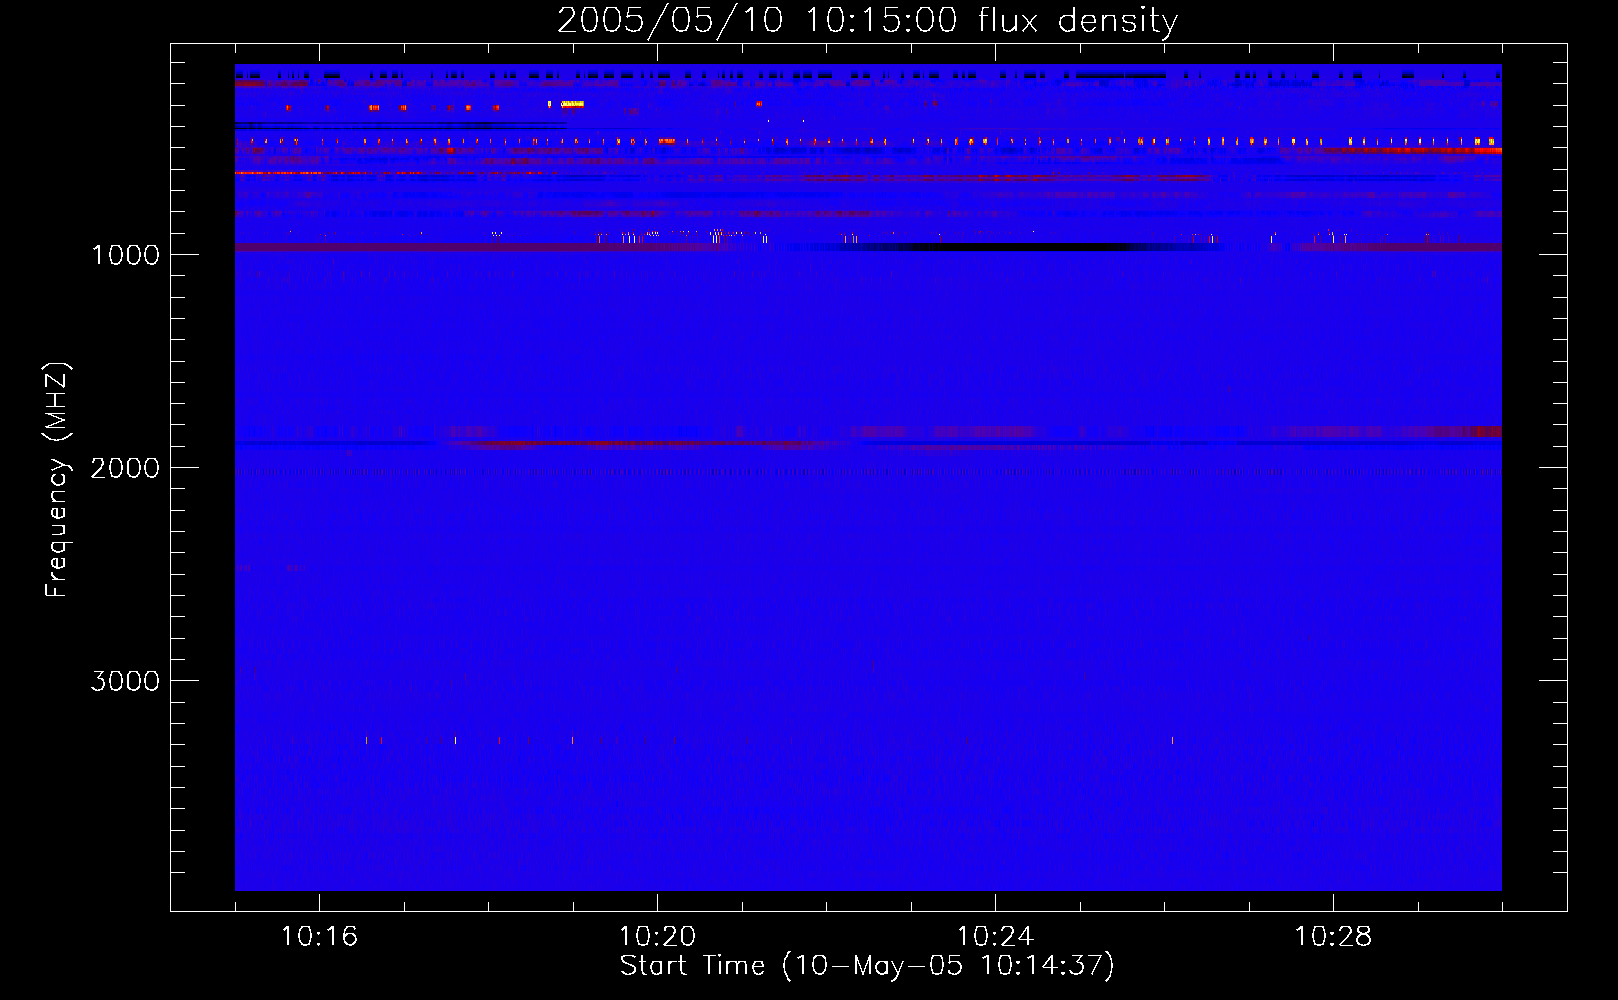Image resolution: width=1618 pixels, height=1000 pixels.
Task: Select the 10:16 time tick label
Action: (319, 937)
